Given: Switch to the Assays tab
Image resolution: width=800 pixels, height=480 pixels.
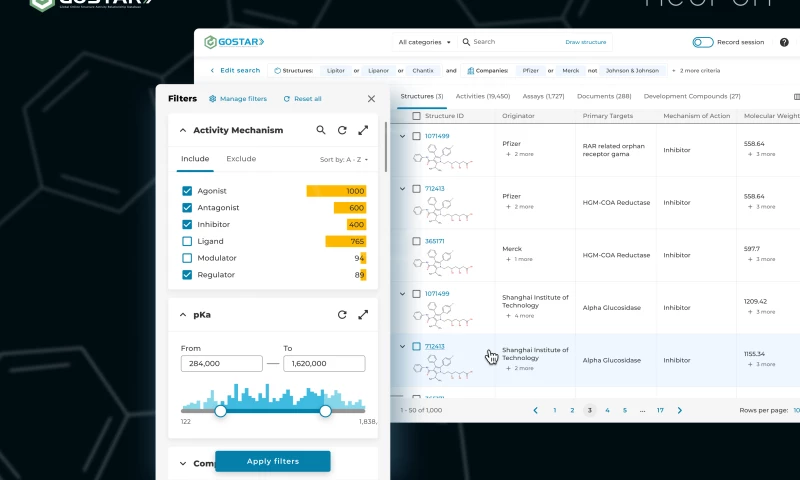Looking at the screenshot, I should [543, 96].
